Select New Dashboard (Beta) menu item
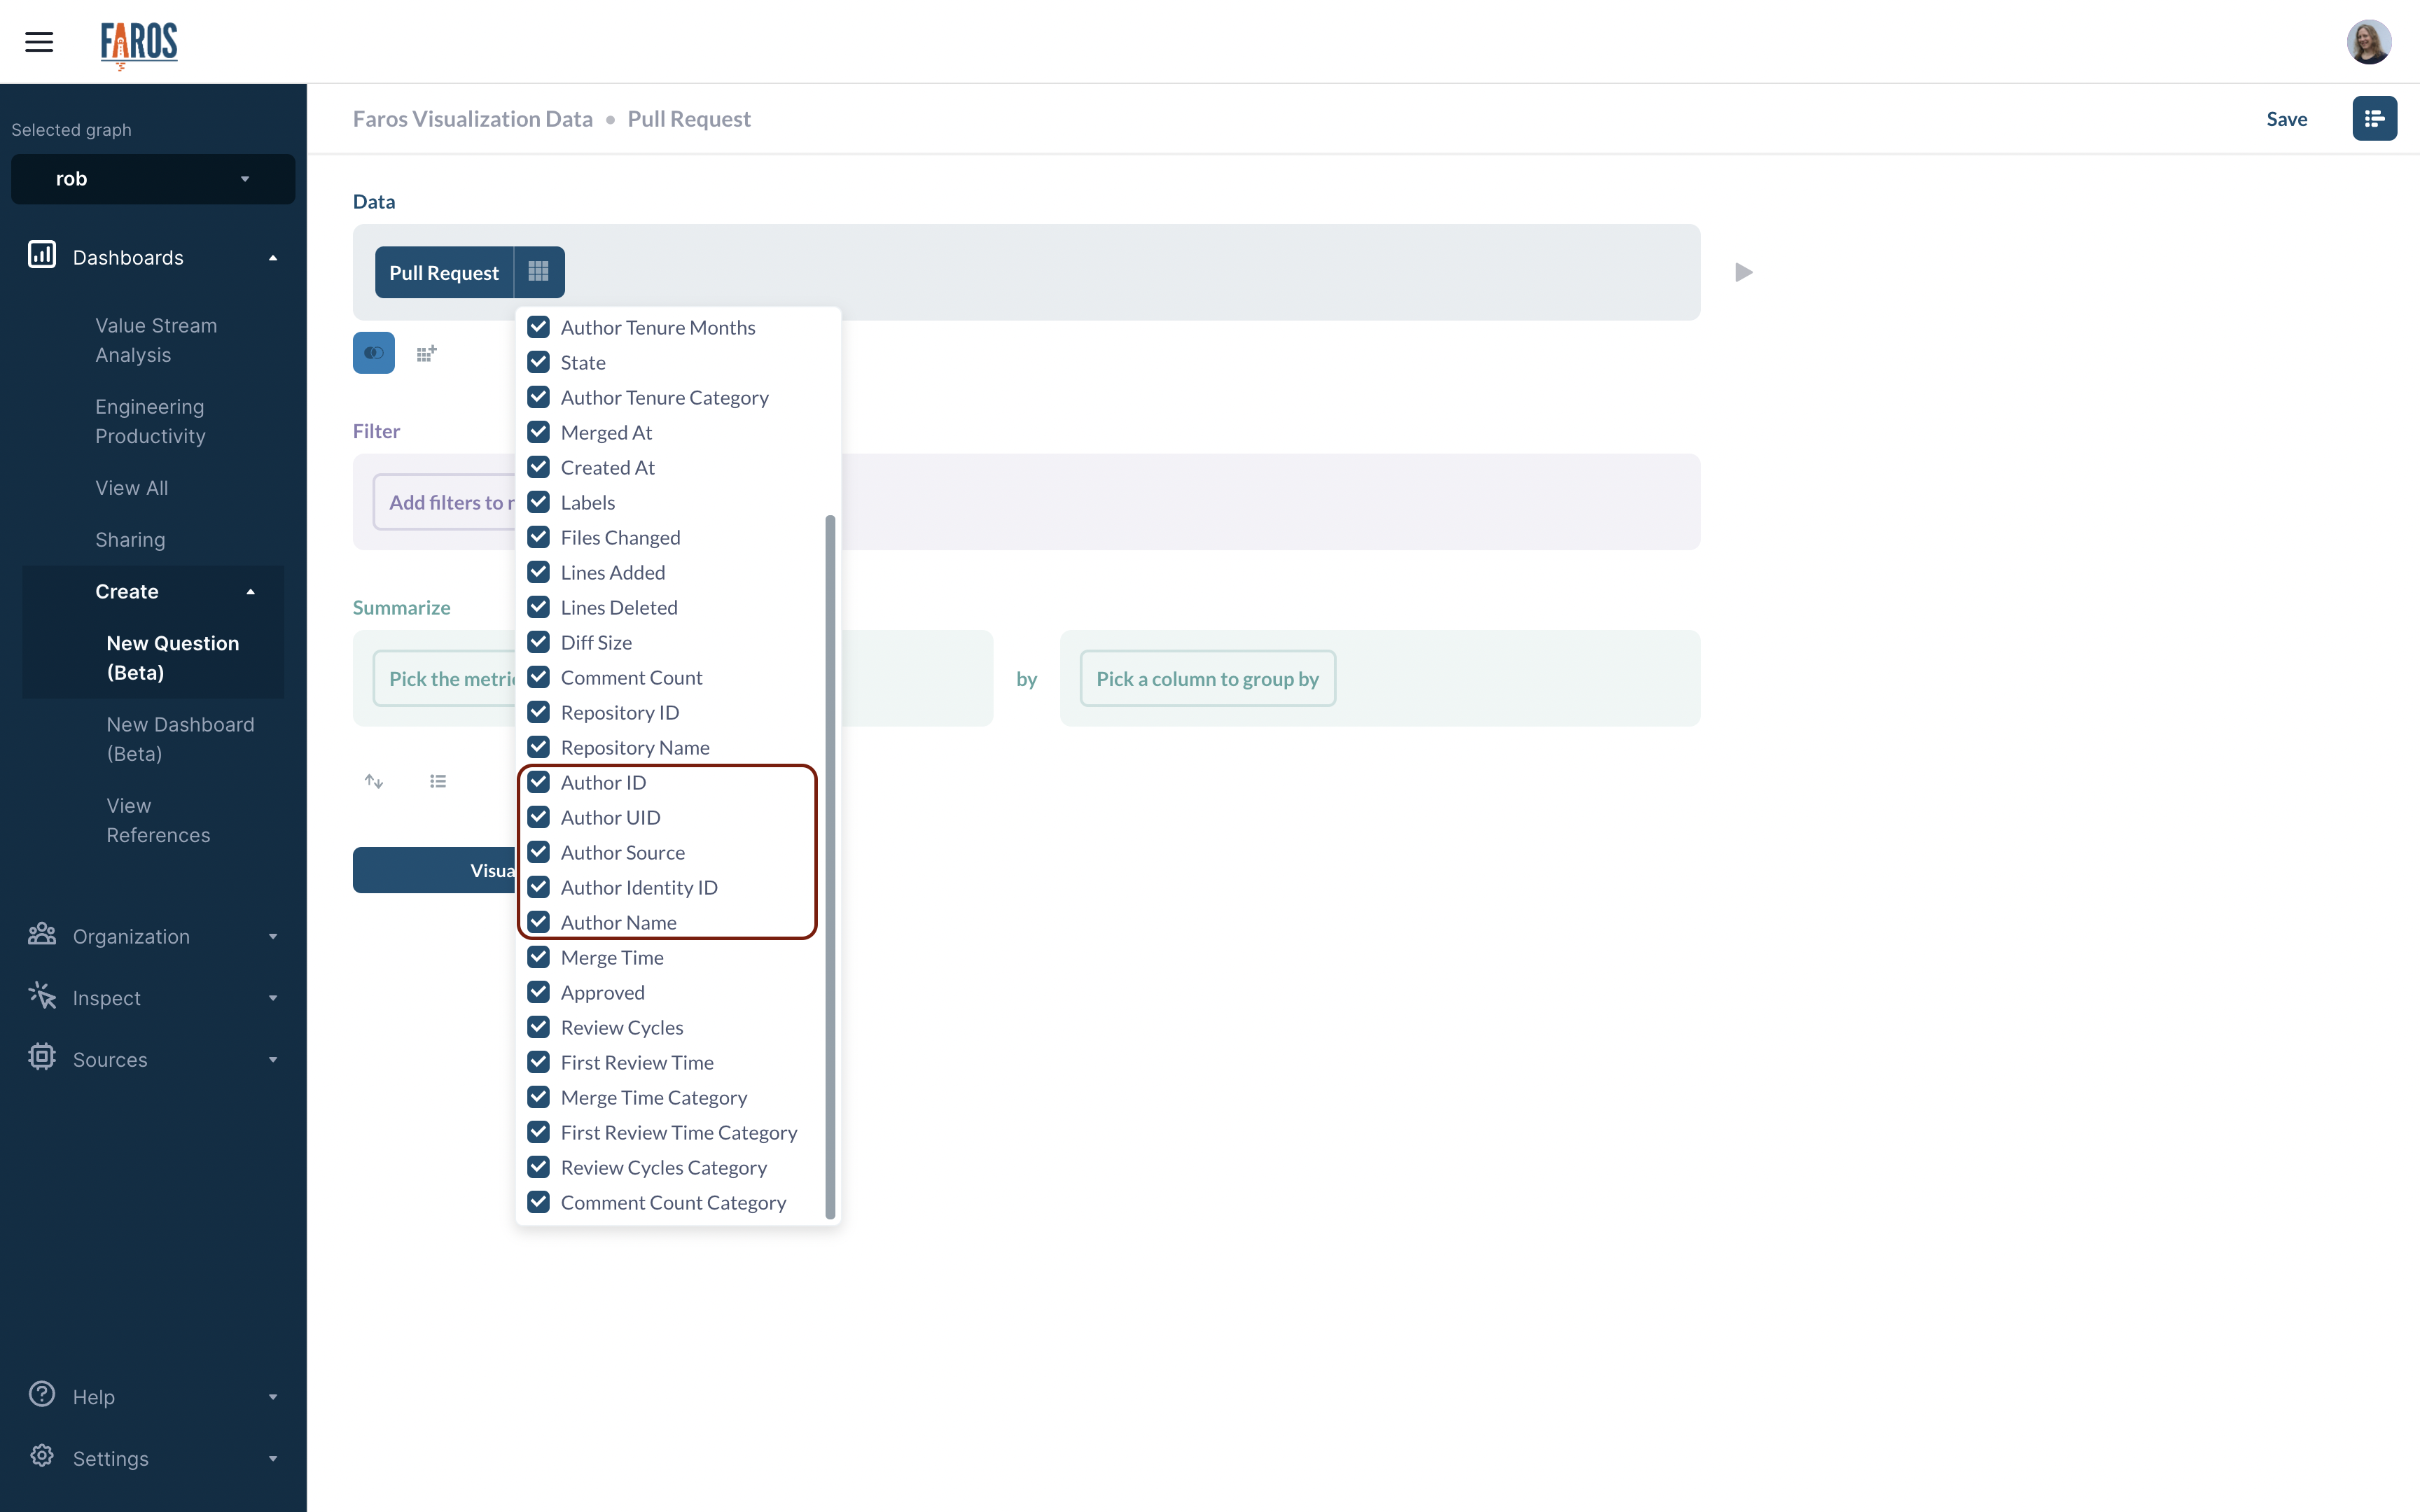2420x1512 pixels. (180, 739)
